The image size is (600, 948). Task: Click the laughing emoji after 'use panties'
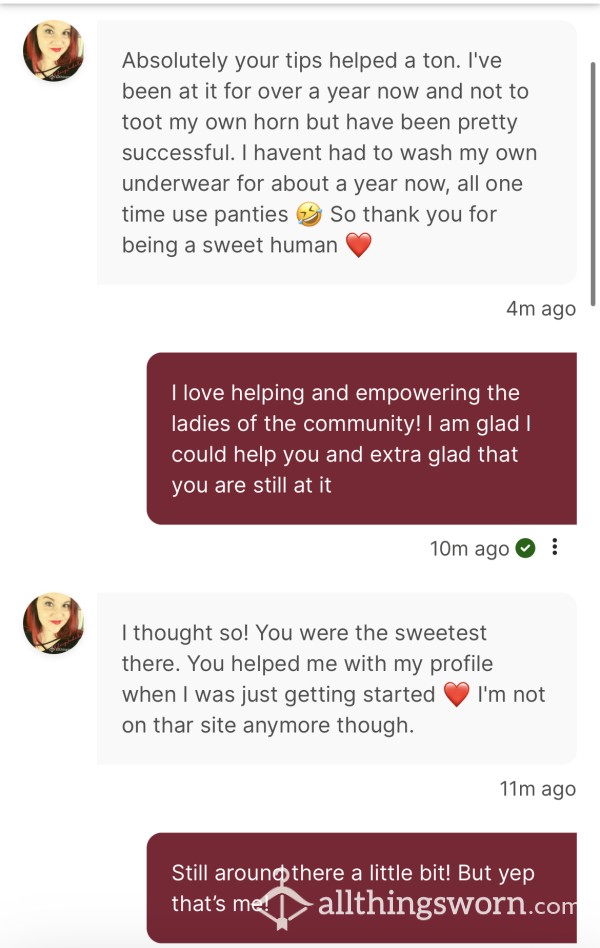(309, 215)
